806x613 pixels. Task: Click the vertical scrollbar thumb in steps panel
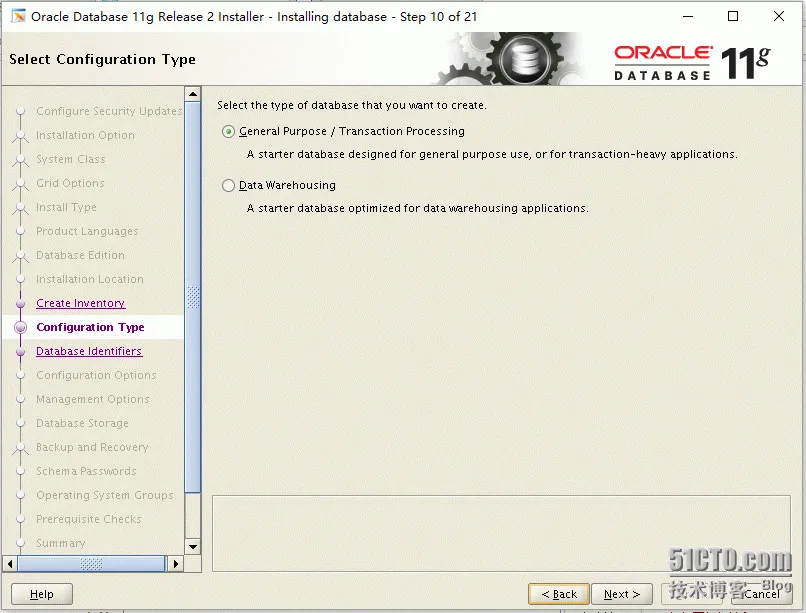coord(193,297)
